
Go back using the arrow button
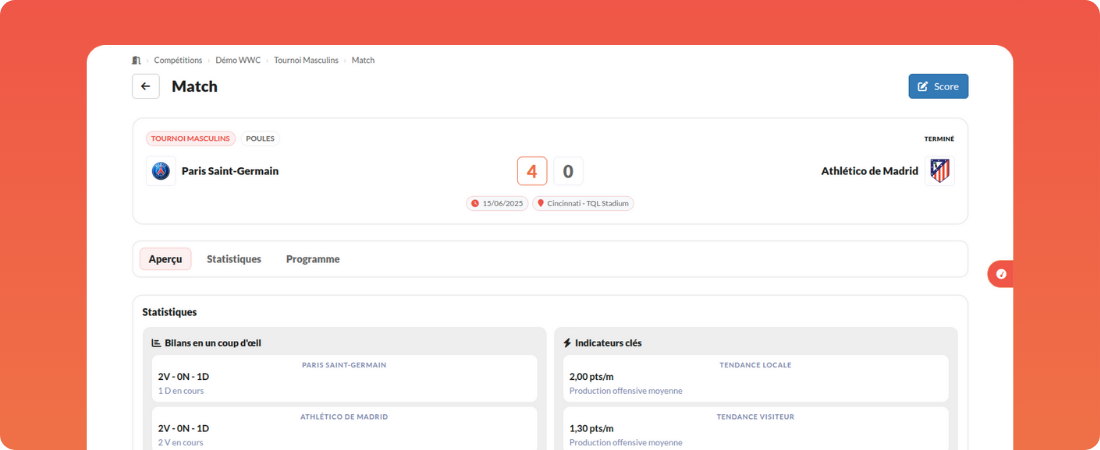(146, 86)
